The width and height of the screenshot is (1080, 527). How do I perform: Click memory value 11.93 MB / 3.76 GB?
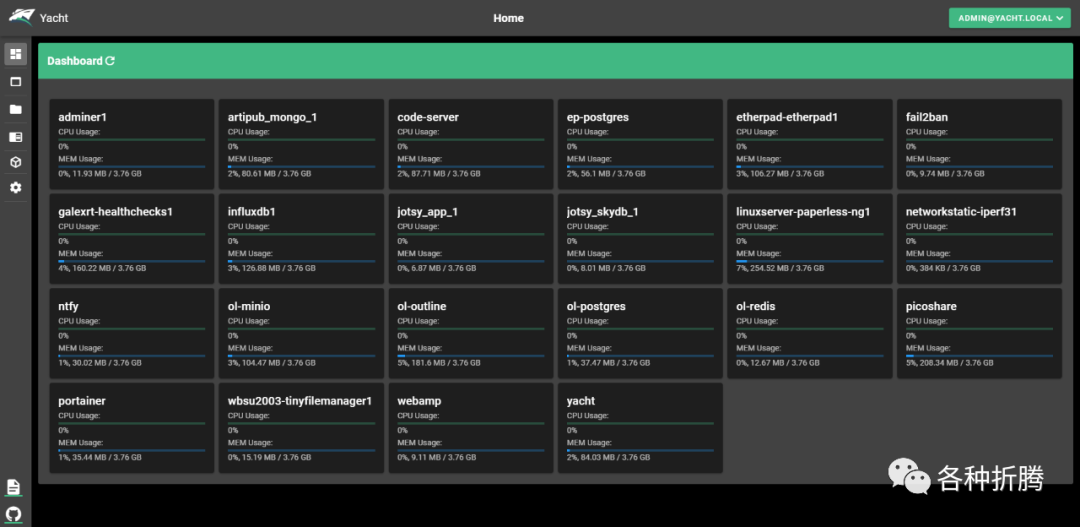(107, 174)
